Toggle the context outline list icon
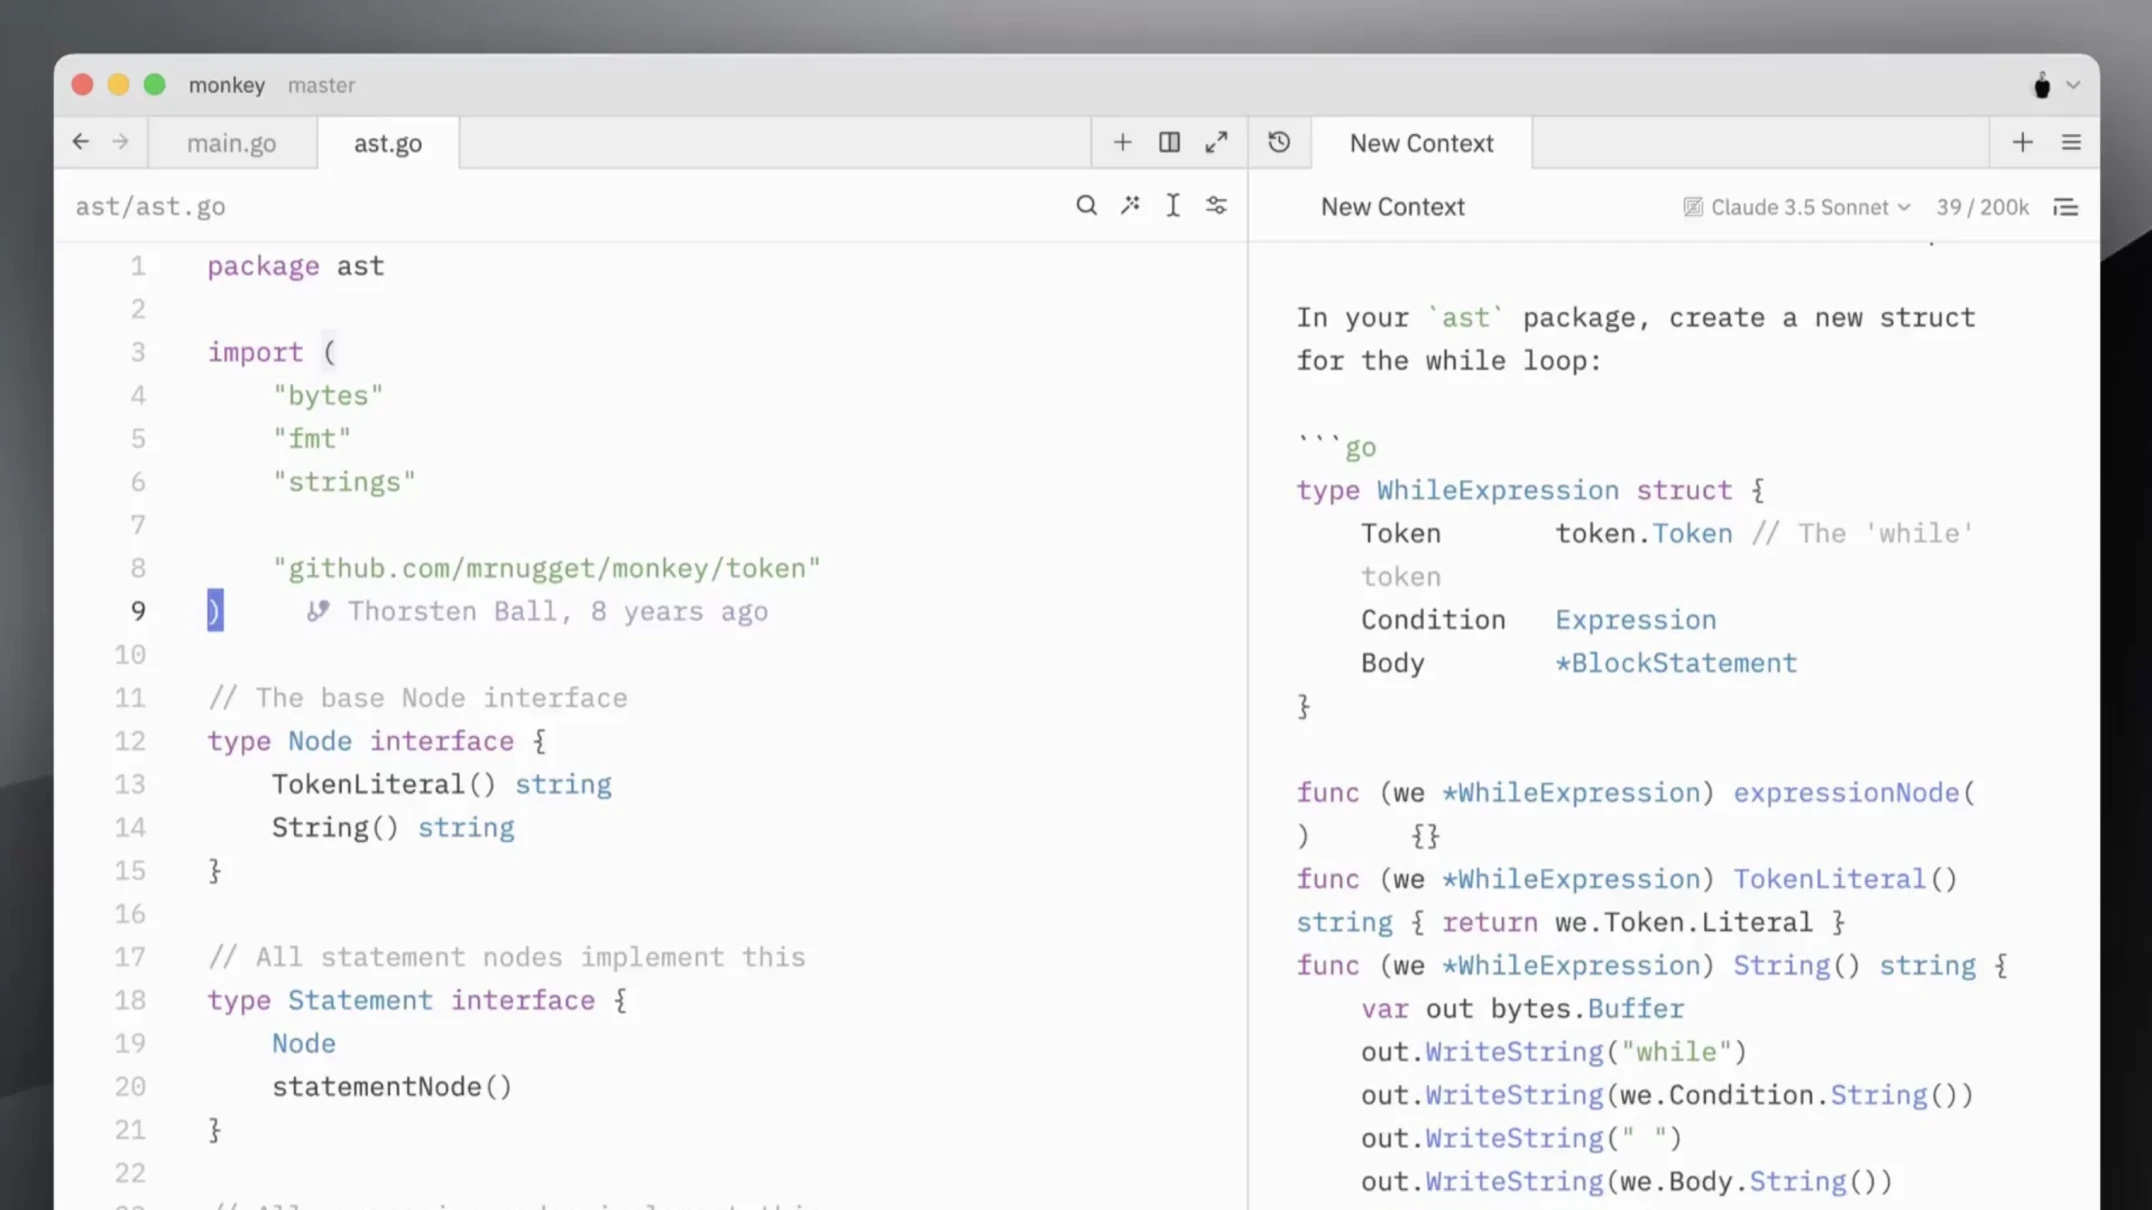Image resolution: width=2152 pixels, height=1210 pixels. tap(2065, 207)
